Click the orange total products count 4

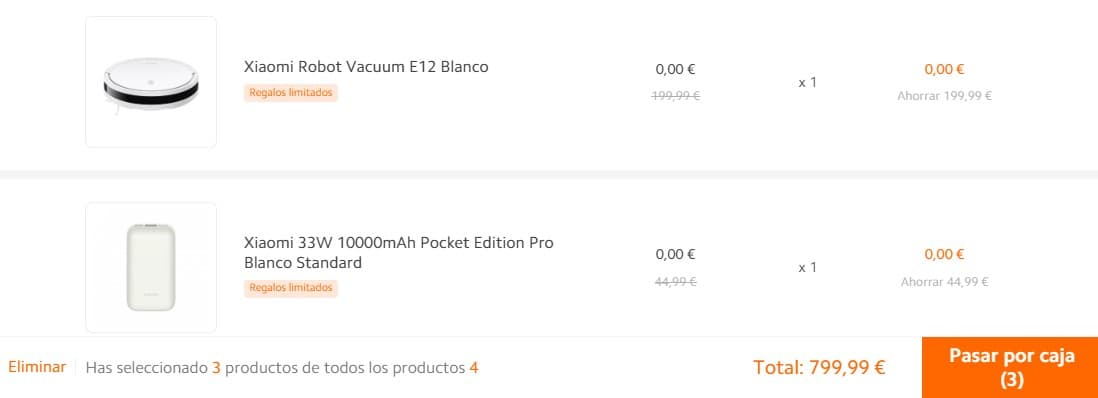(x=474, y=367)
